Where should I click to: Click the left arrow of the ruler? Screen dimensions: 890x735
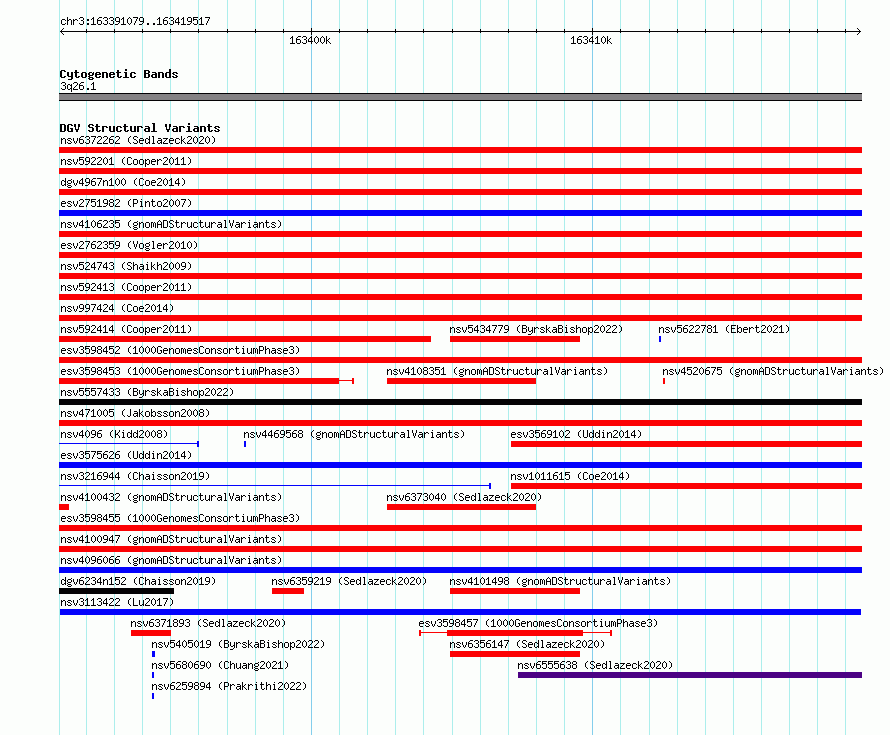pos(62,31)
